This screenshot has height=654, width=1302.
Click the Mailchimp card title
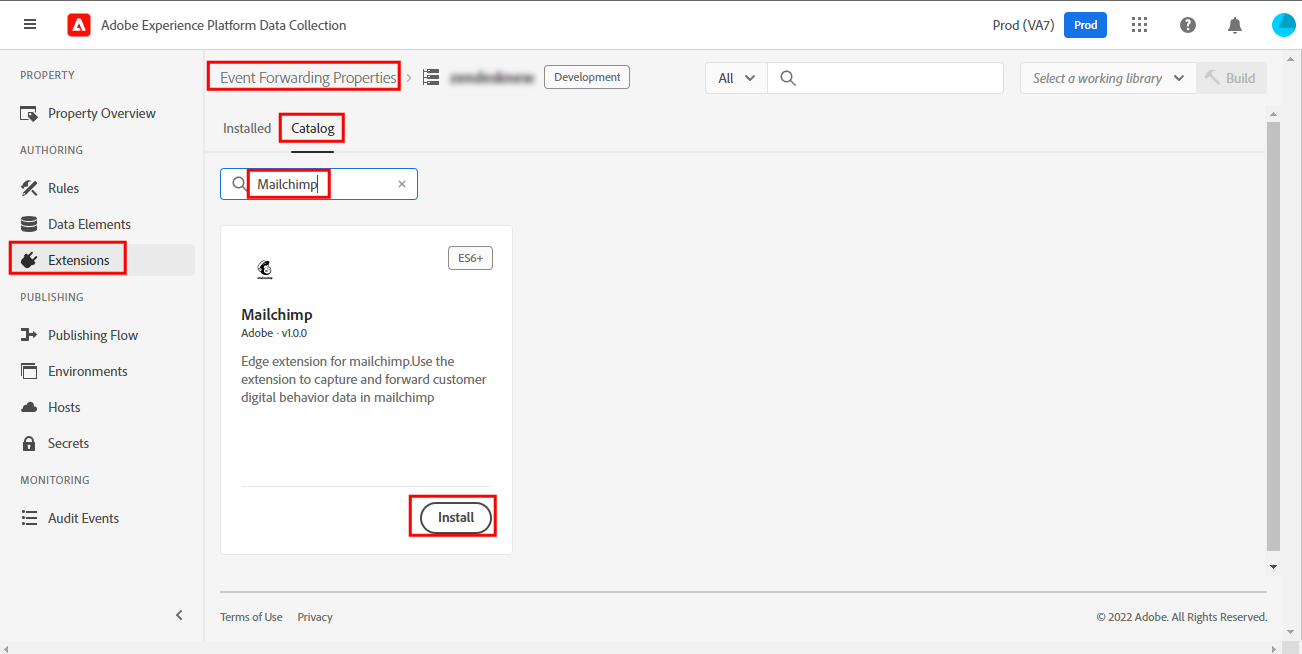coord(277,315)
